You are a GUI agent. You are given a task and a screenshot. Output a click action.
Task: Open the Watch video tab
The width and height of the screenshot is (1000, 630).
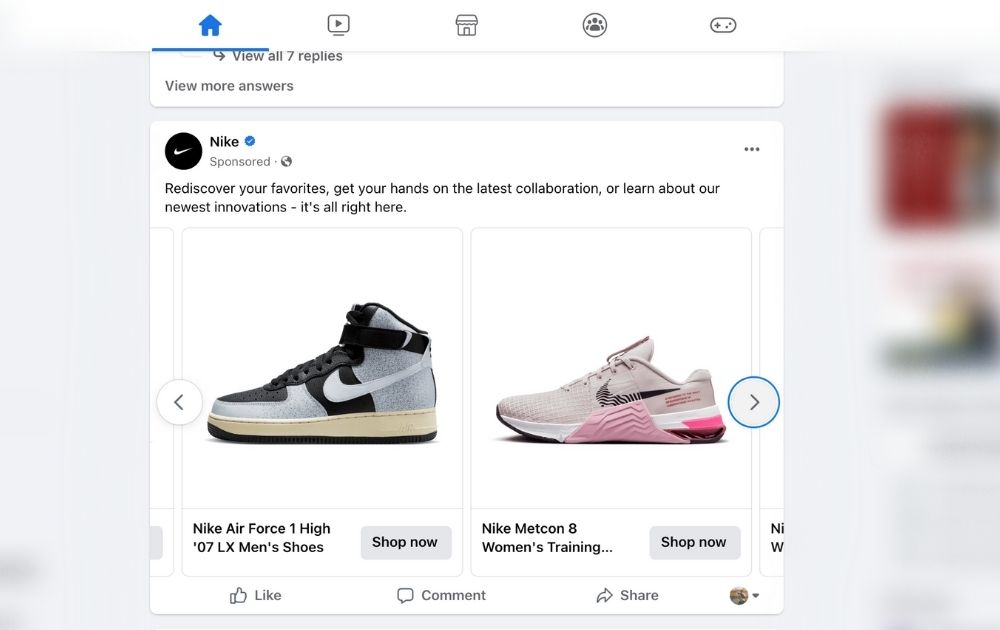coord(338,25)
